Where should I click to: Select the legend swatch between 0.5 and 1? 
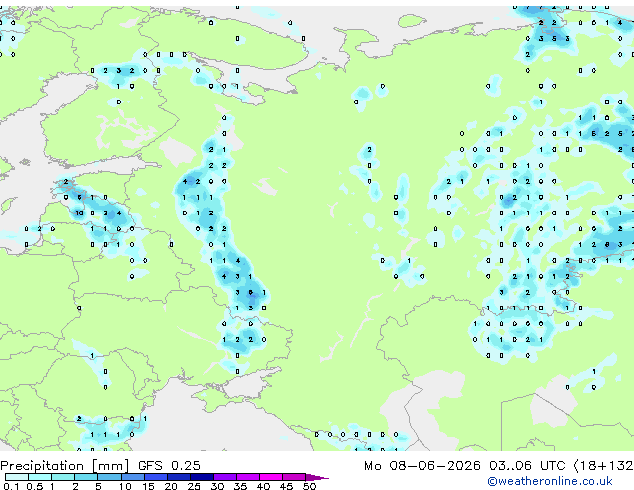point(40,477)
